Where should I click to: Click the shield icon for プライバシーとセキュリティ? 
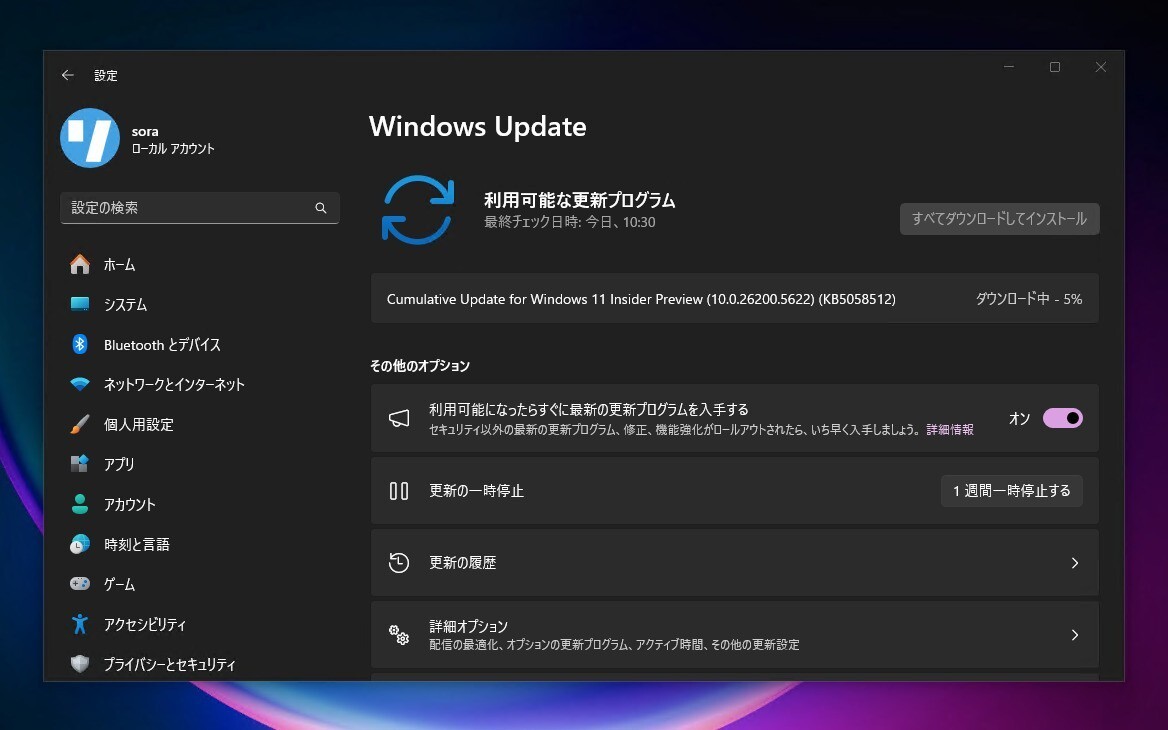pos(80,664)
